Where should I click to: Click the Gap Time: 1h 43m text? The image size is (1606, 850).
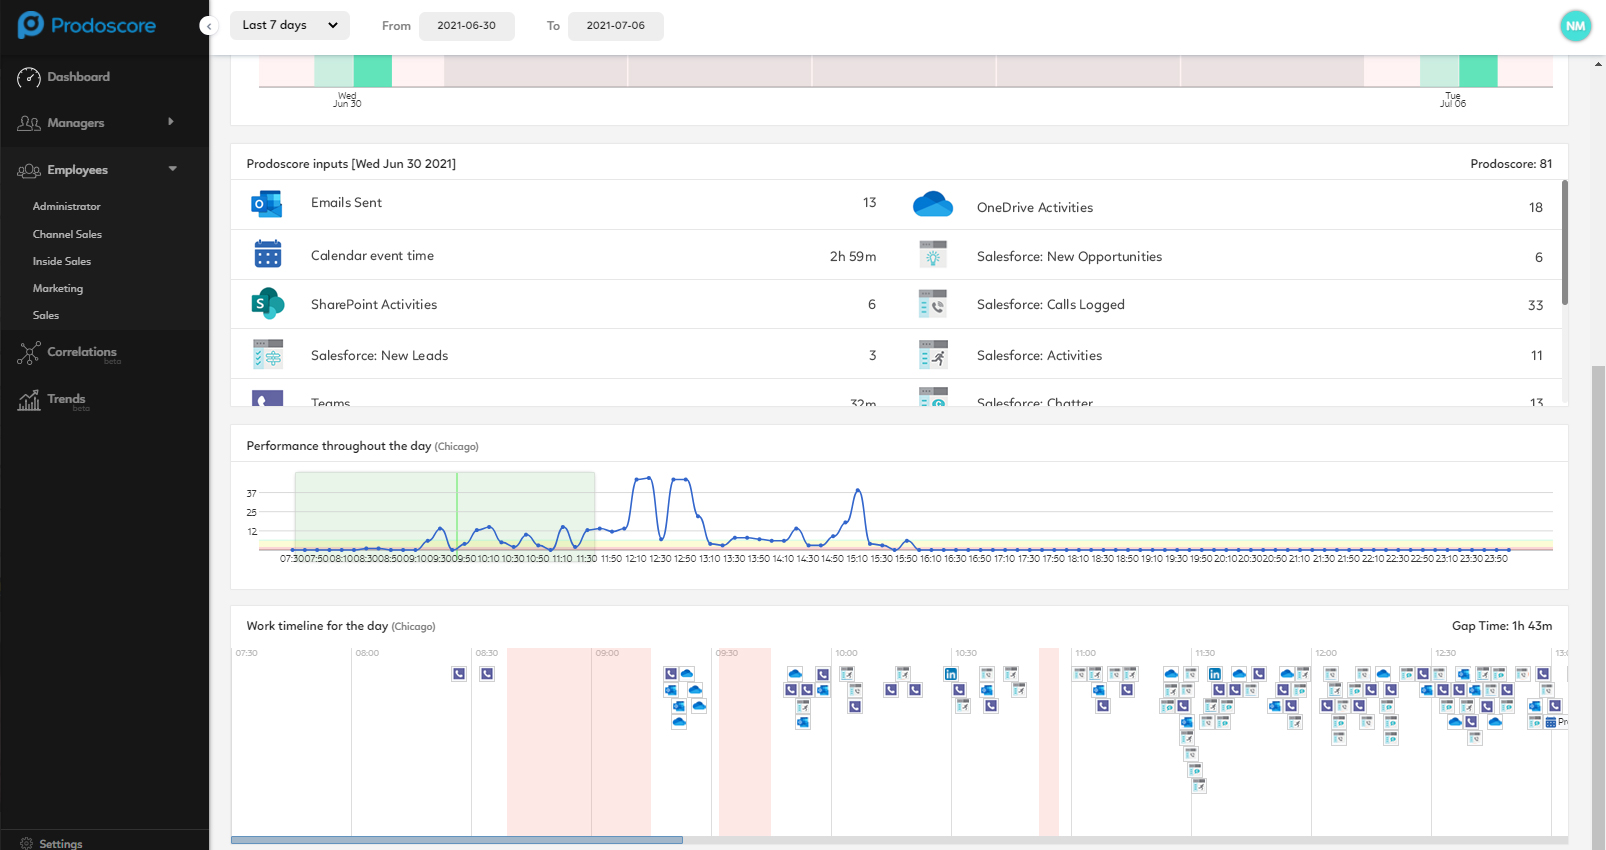(x=1502, y=626)
